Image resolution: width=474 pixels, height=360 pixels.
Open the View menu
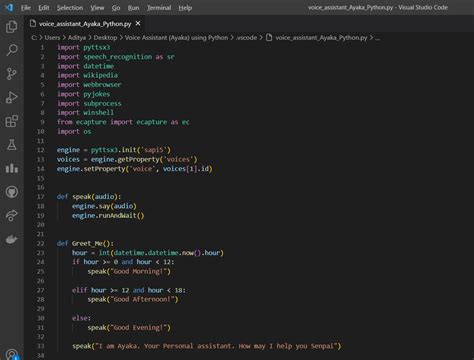(97, 8)
